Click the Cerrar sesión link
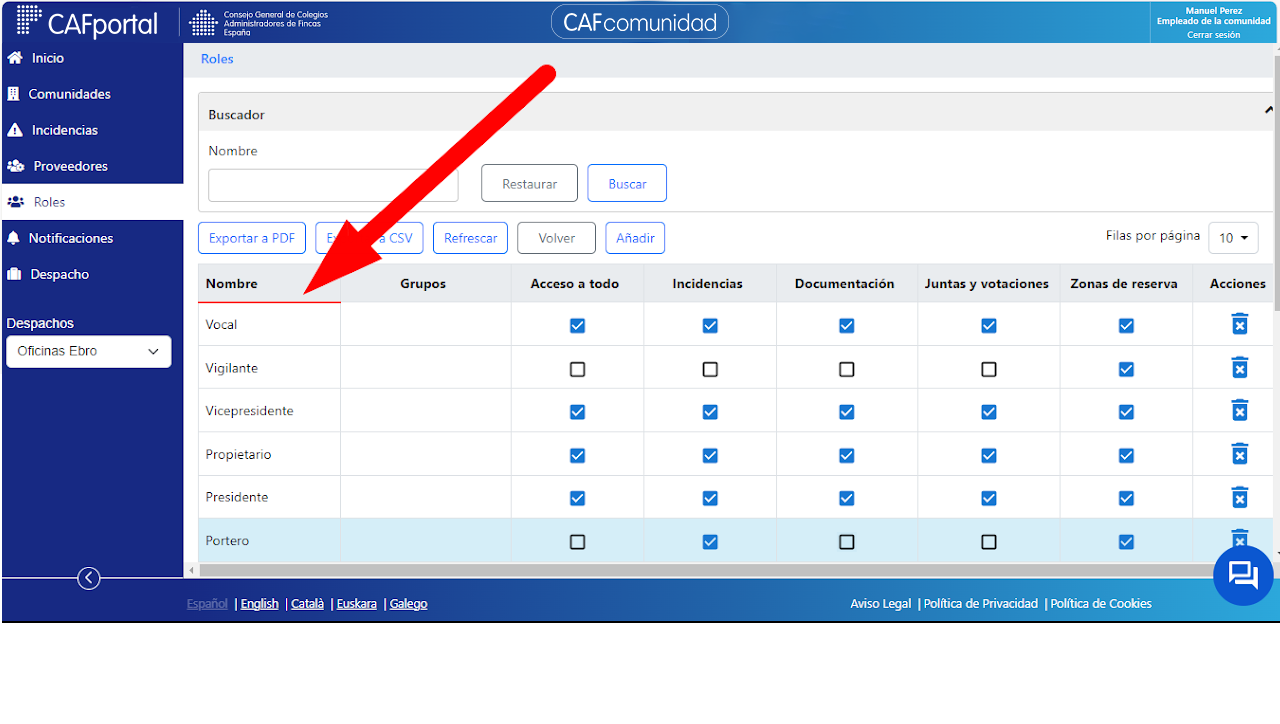The height and width of the screenshot is (724, 1280). 1213,35
